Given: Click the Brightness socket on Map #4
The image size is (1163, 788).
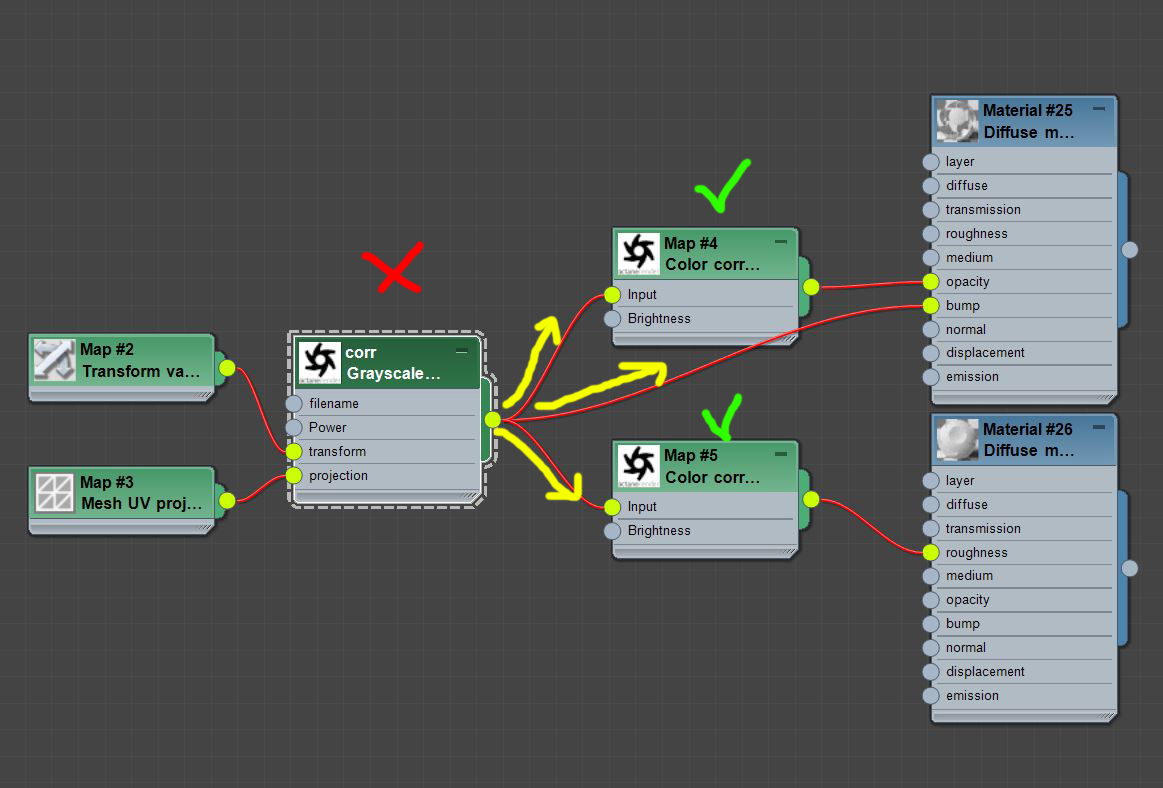Looking at the screenshot, I should tap(612, 319).
